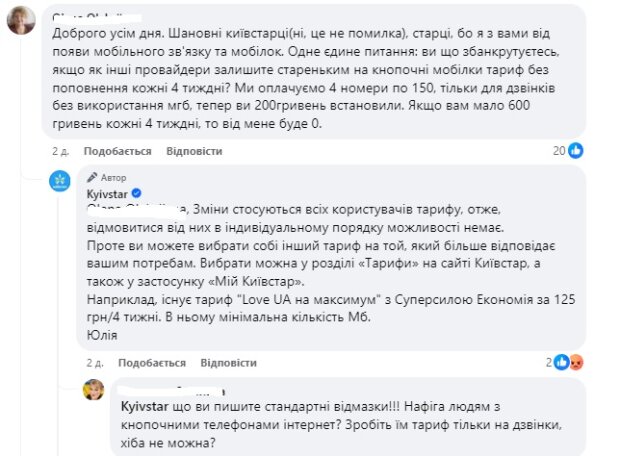Reply to the first comment with Відповісти
The width and height of the screenshot is (620, 456).
click(x=194, y=151)
